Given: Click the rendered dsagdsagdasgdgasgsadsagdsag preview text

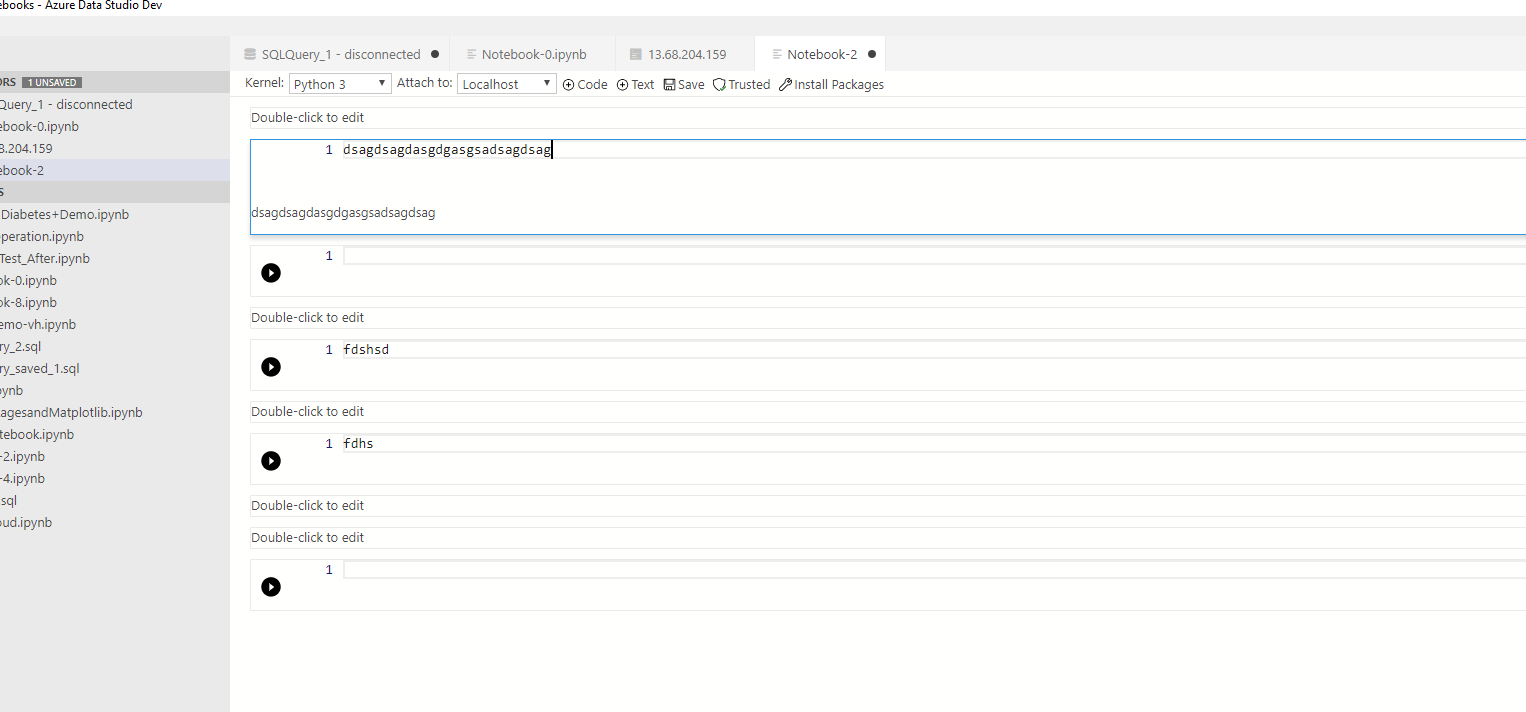Looking at the screenshot, I should tap(343, 213).
